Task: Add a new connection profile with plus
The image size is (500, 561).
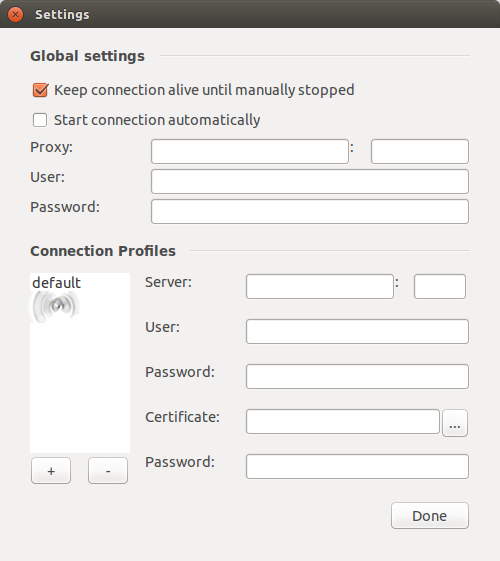Action: [51, 470]
